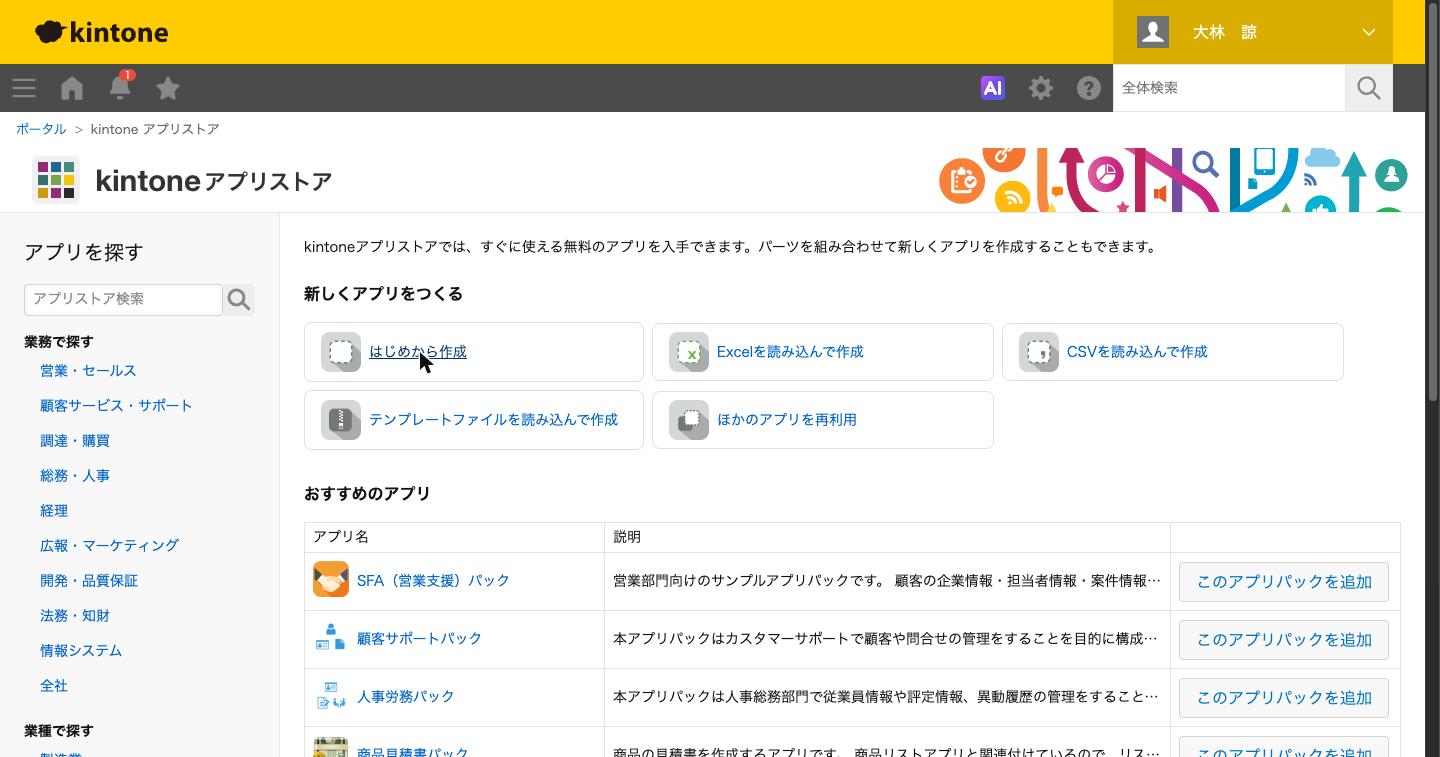This screenshot has height=757, width=1440.
Task: Click the CSV import icon
Action: click(x=1039, y=352)
